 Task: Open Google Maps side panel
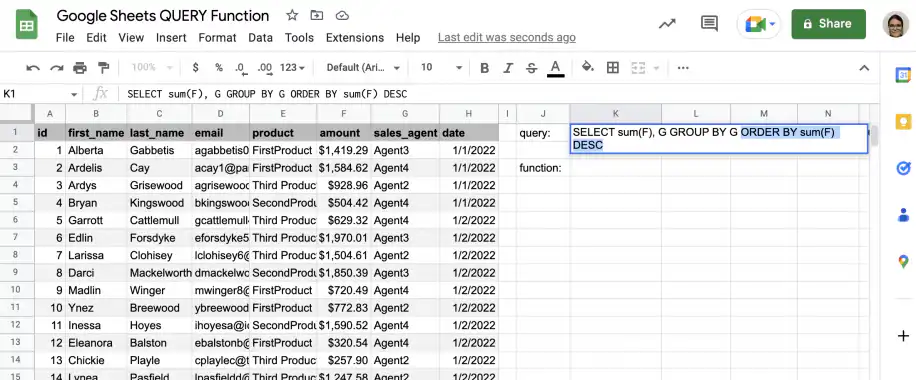coord(903,261)
